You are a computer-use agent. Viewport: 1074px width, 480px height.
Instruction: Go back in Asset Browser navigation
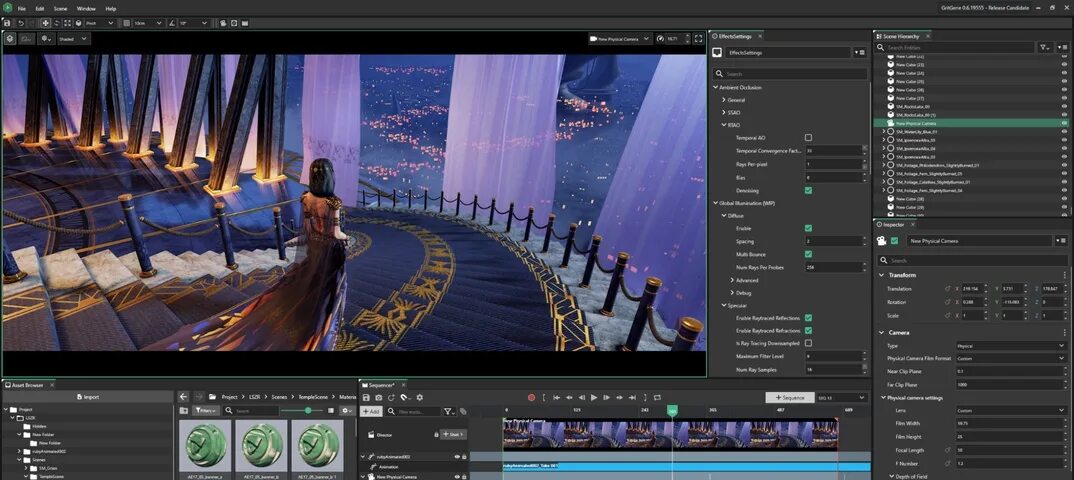click(x=183, y=396)
